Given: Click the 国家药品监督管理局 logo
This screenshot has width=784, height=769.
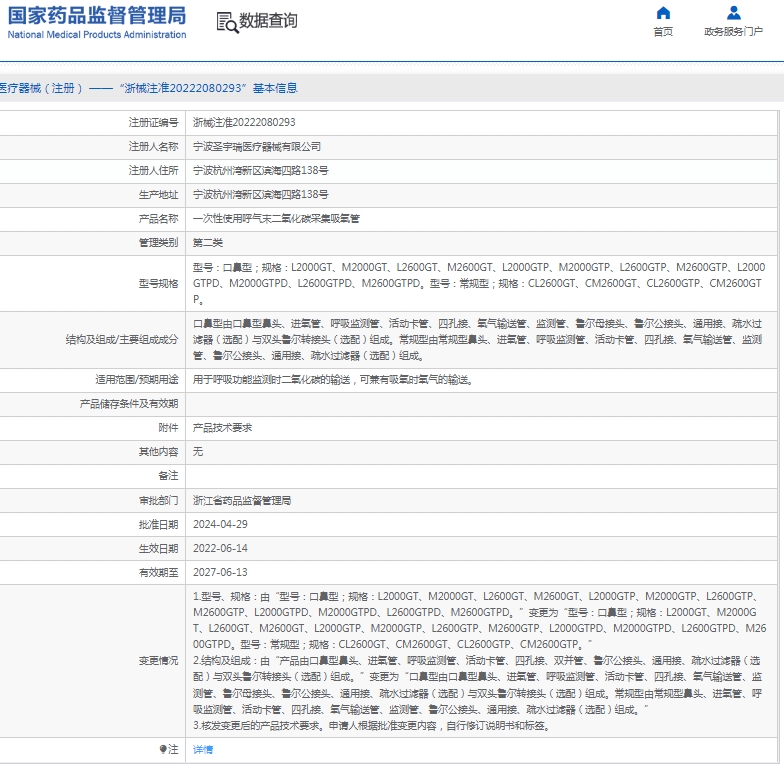Looking at the screenshot, I should [97, 22].
